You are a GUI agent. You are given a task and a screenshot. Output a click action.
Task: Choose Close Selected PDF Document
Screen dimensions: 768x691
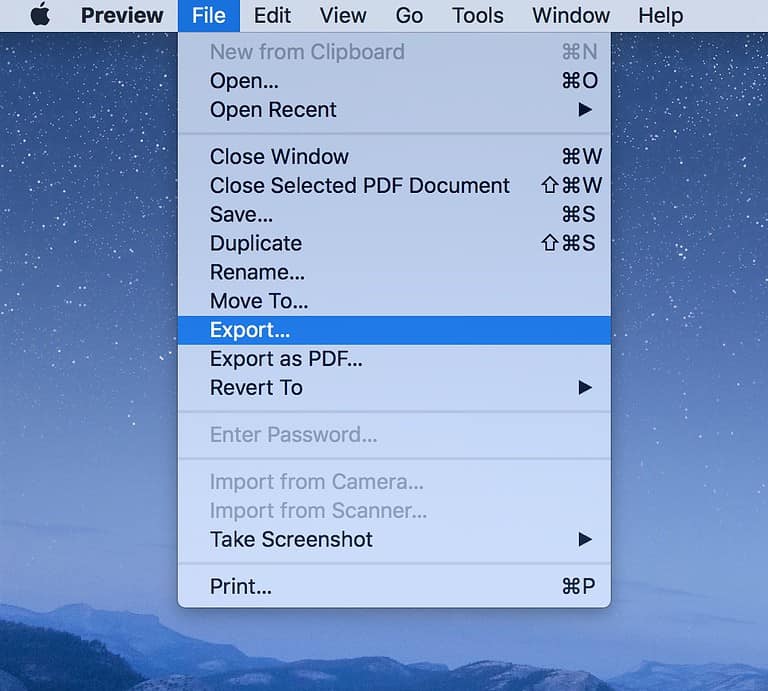click(x=359, y=186)
